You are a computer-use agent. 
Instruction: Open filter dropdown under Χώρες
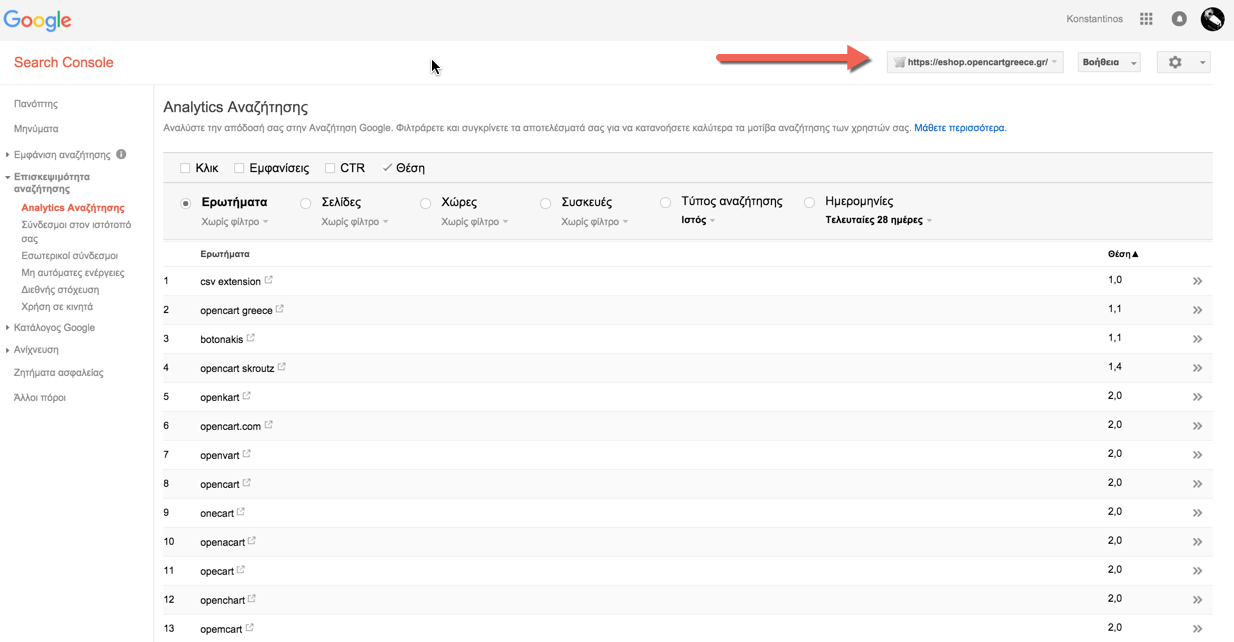(475, 222)
